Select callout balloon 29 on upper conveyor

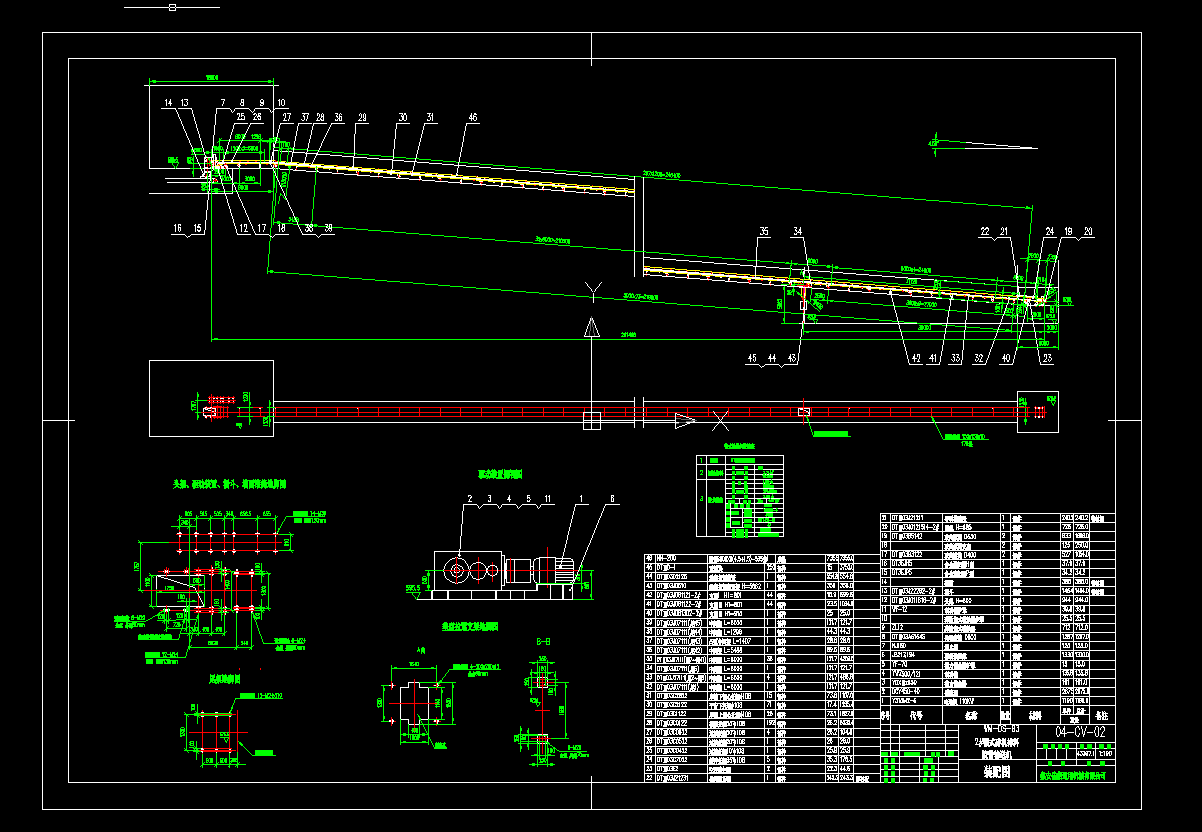click(362, 117)
